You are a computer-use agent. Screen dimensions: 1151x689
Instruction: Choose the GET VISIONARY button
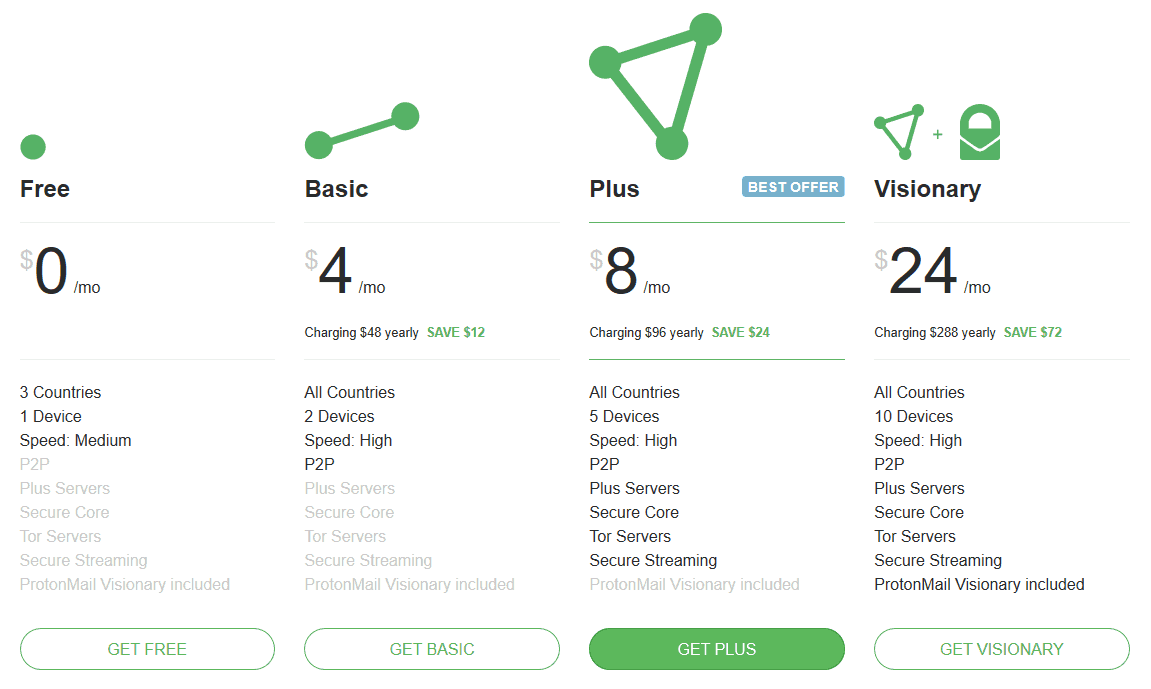(1001, 649)
